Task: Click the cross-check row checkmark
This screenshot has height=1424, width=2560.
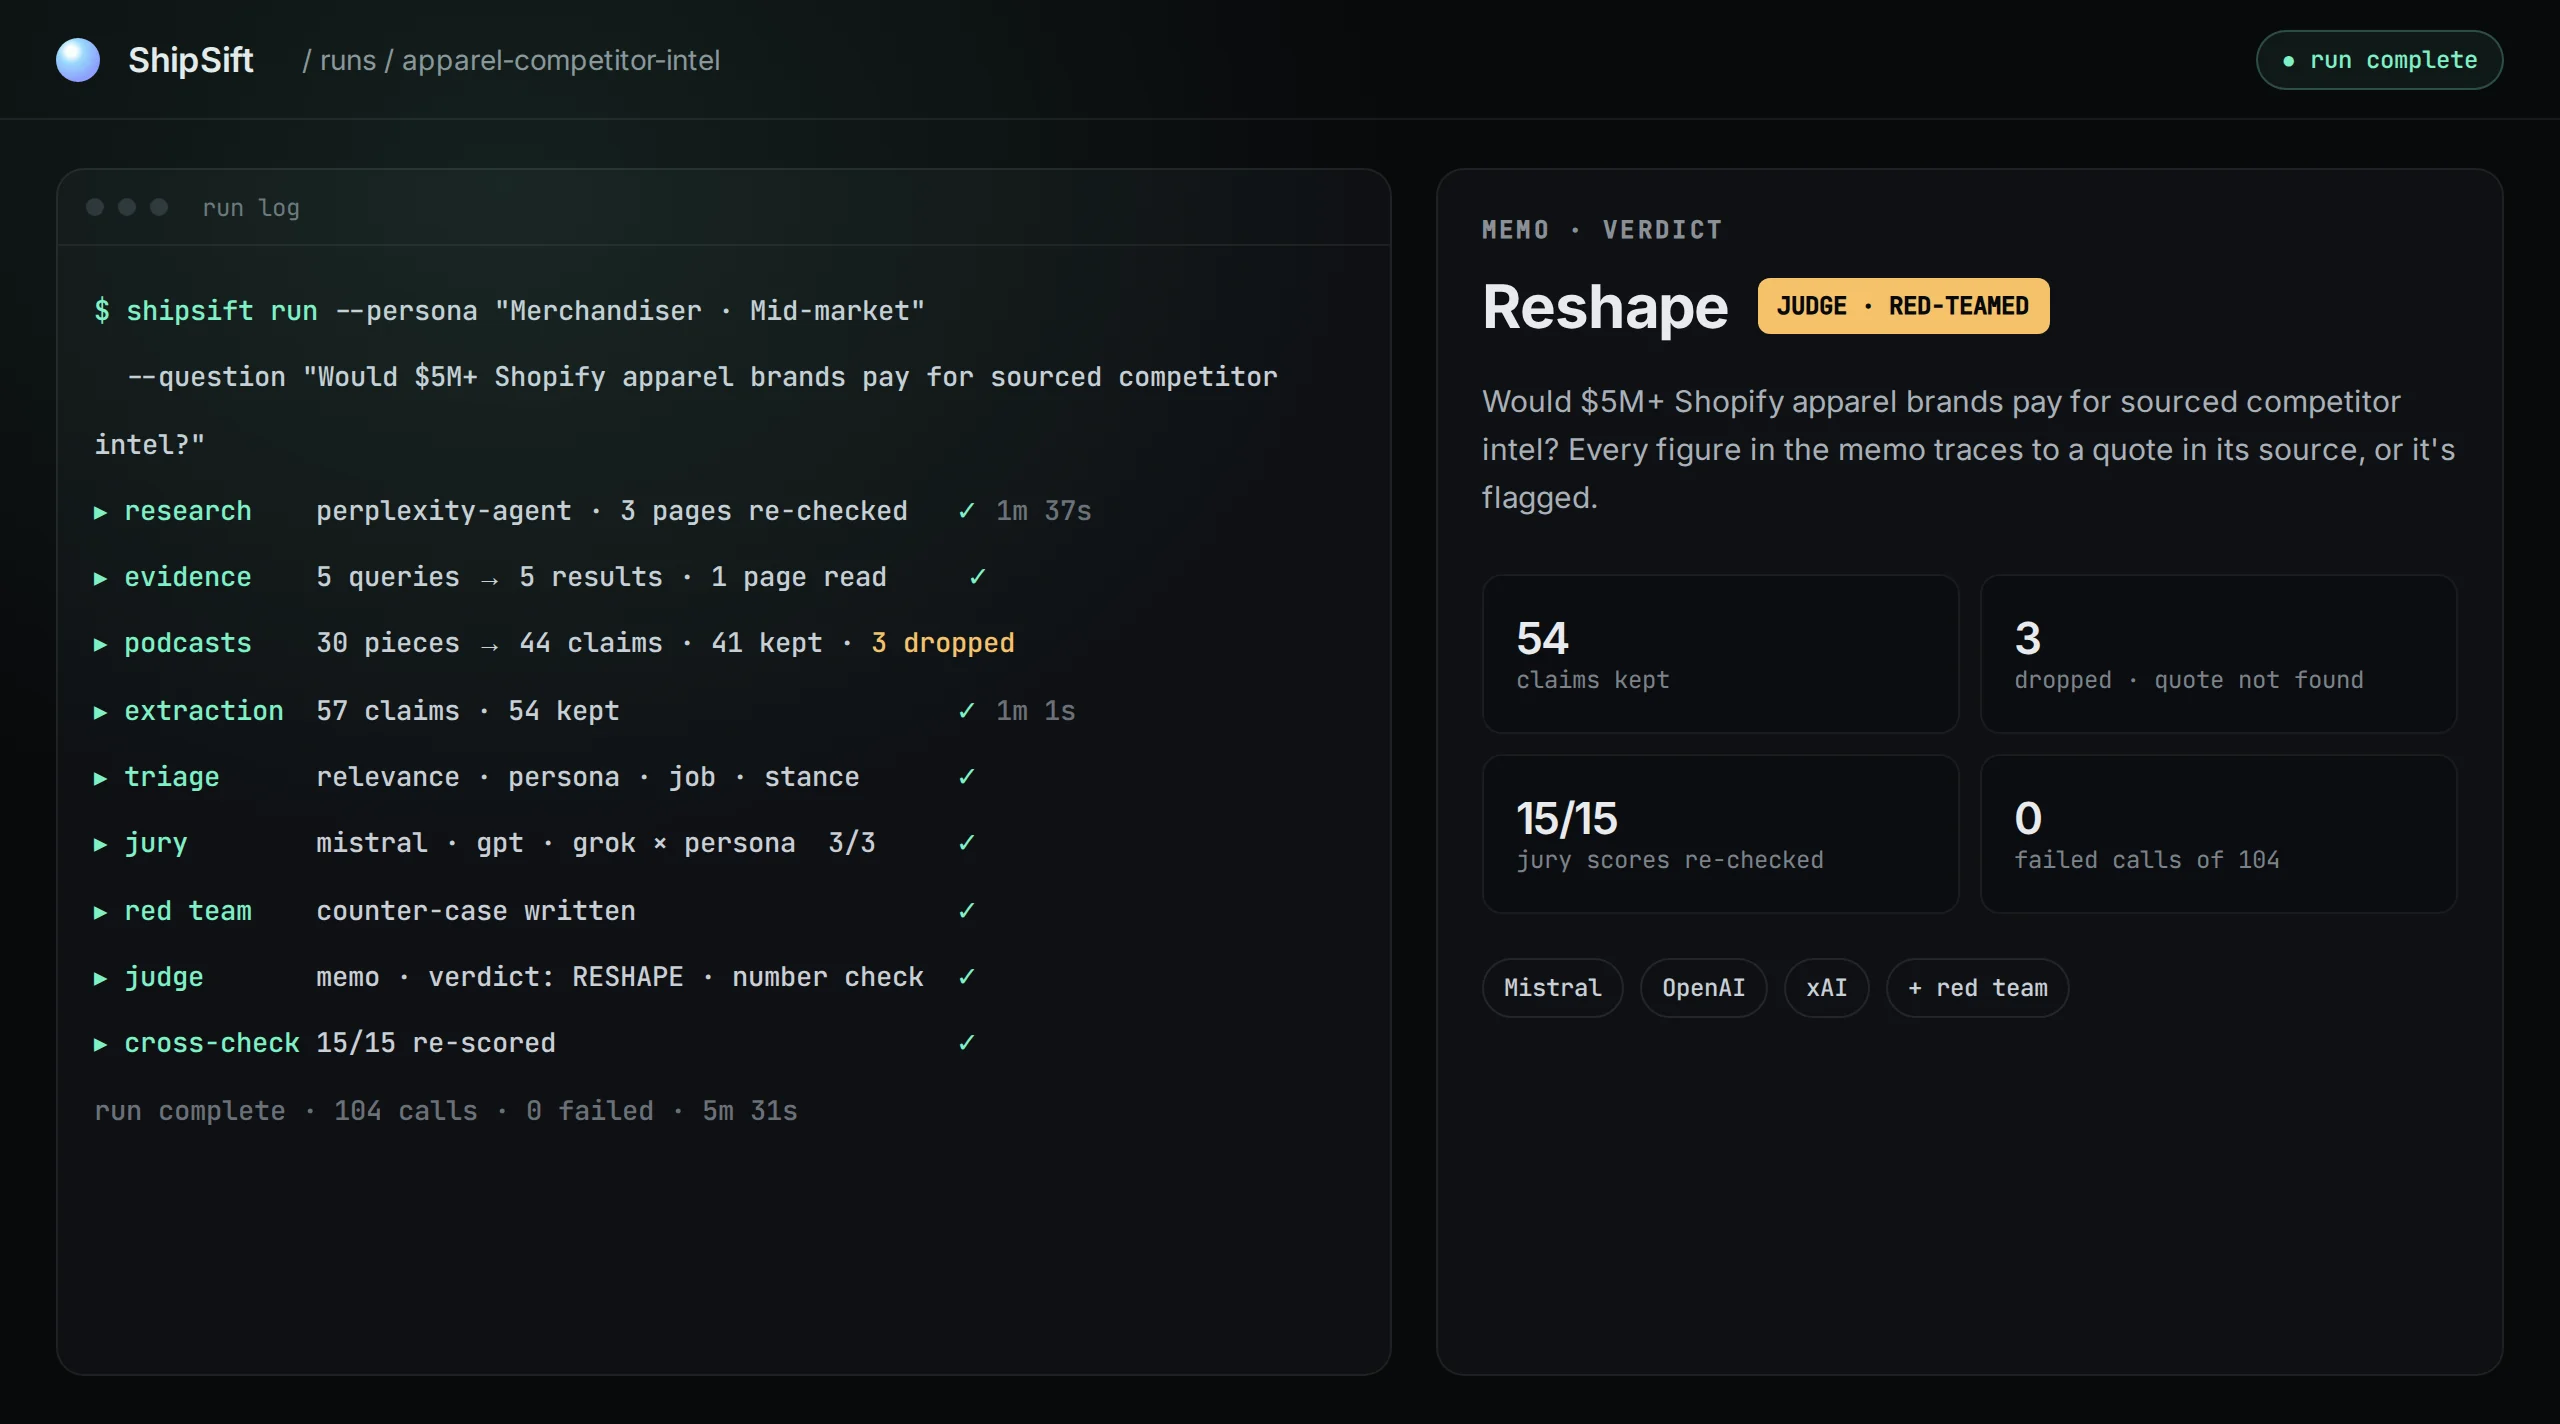Action: tap(966, 1043)
